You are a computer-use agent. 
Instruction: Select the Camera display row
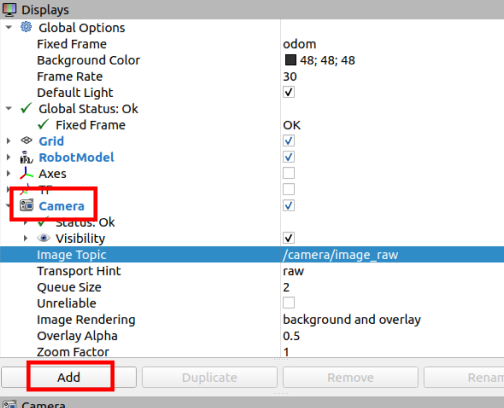pos(61,206)
